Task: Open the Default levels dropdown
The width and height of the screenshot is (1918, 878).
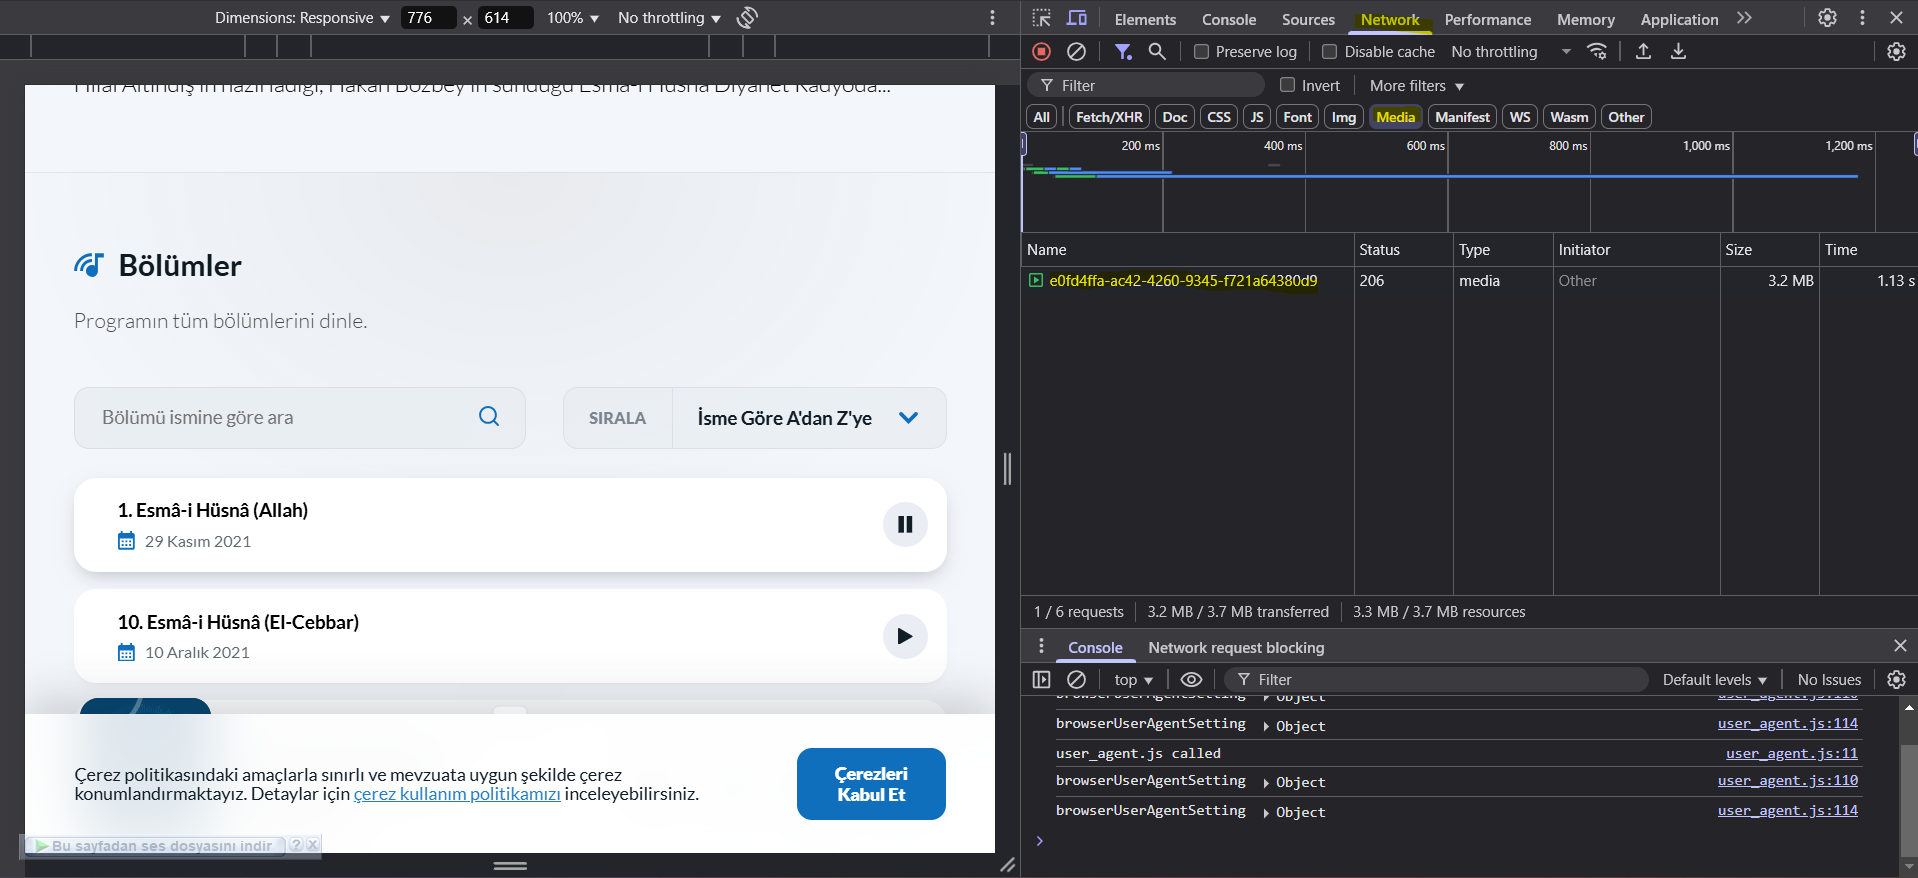Action: click(x=1714, y=679)
